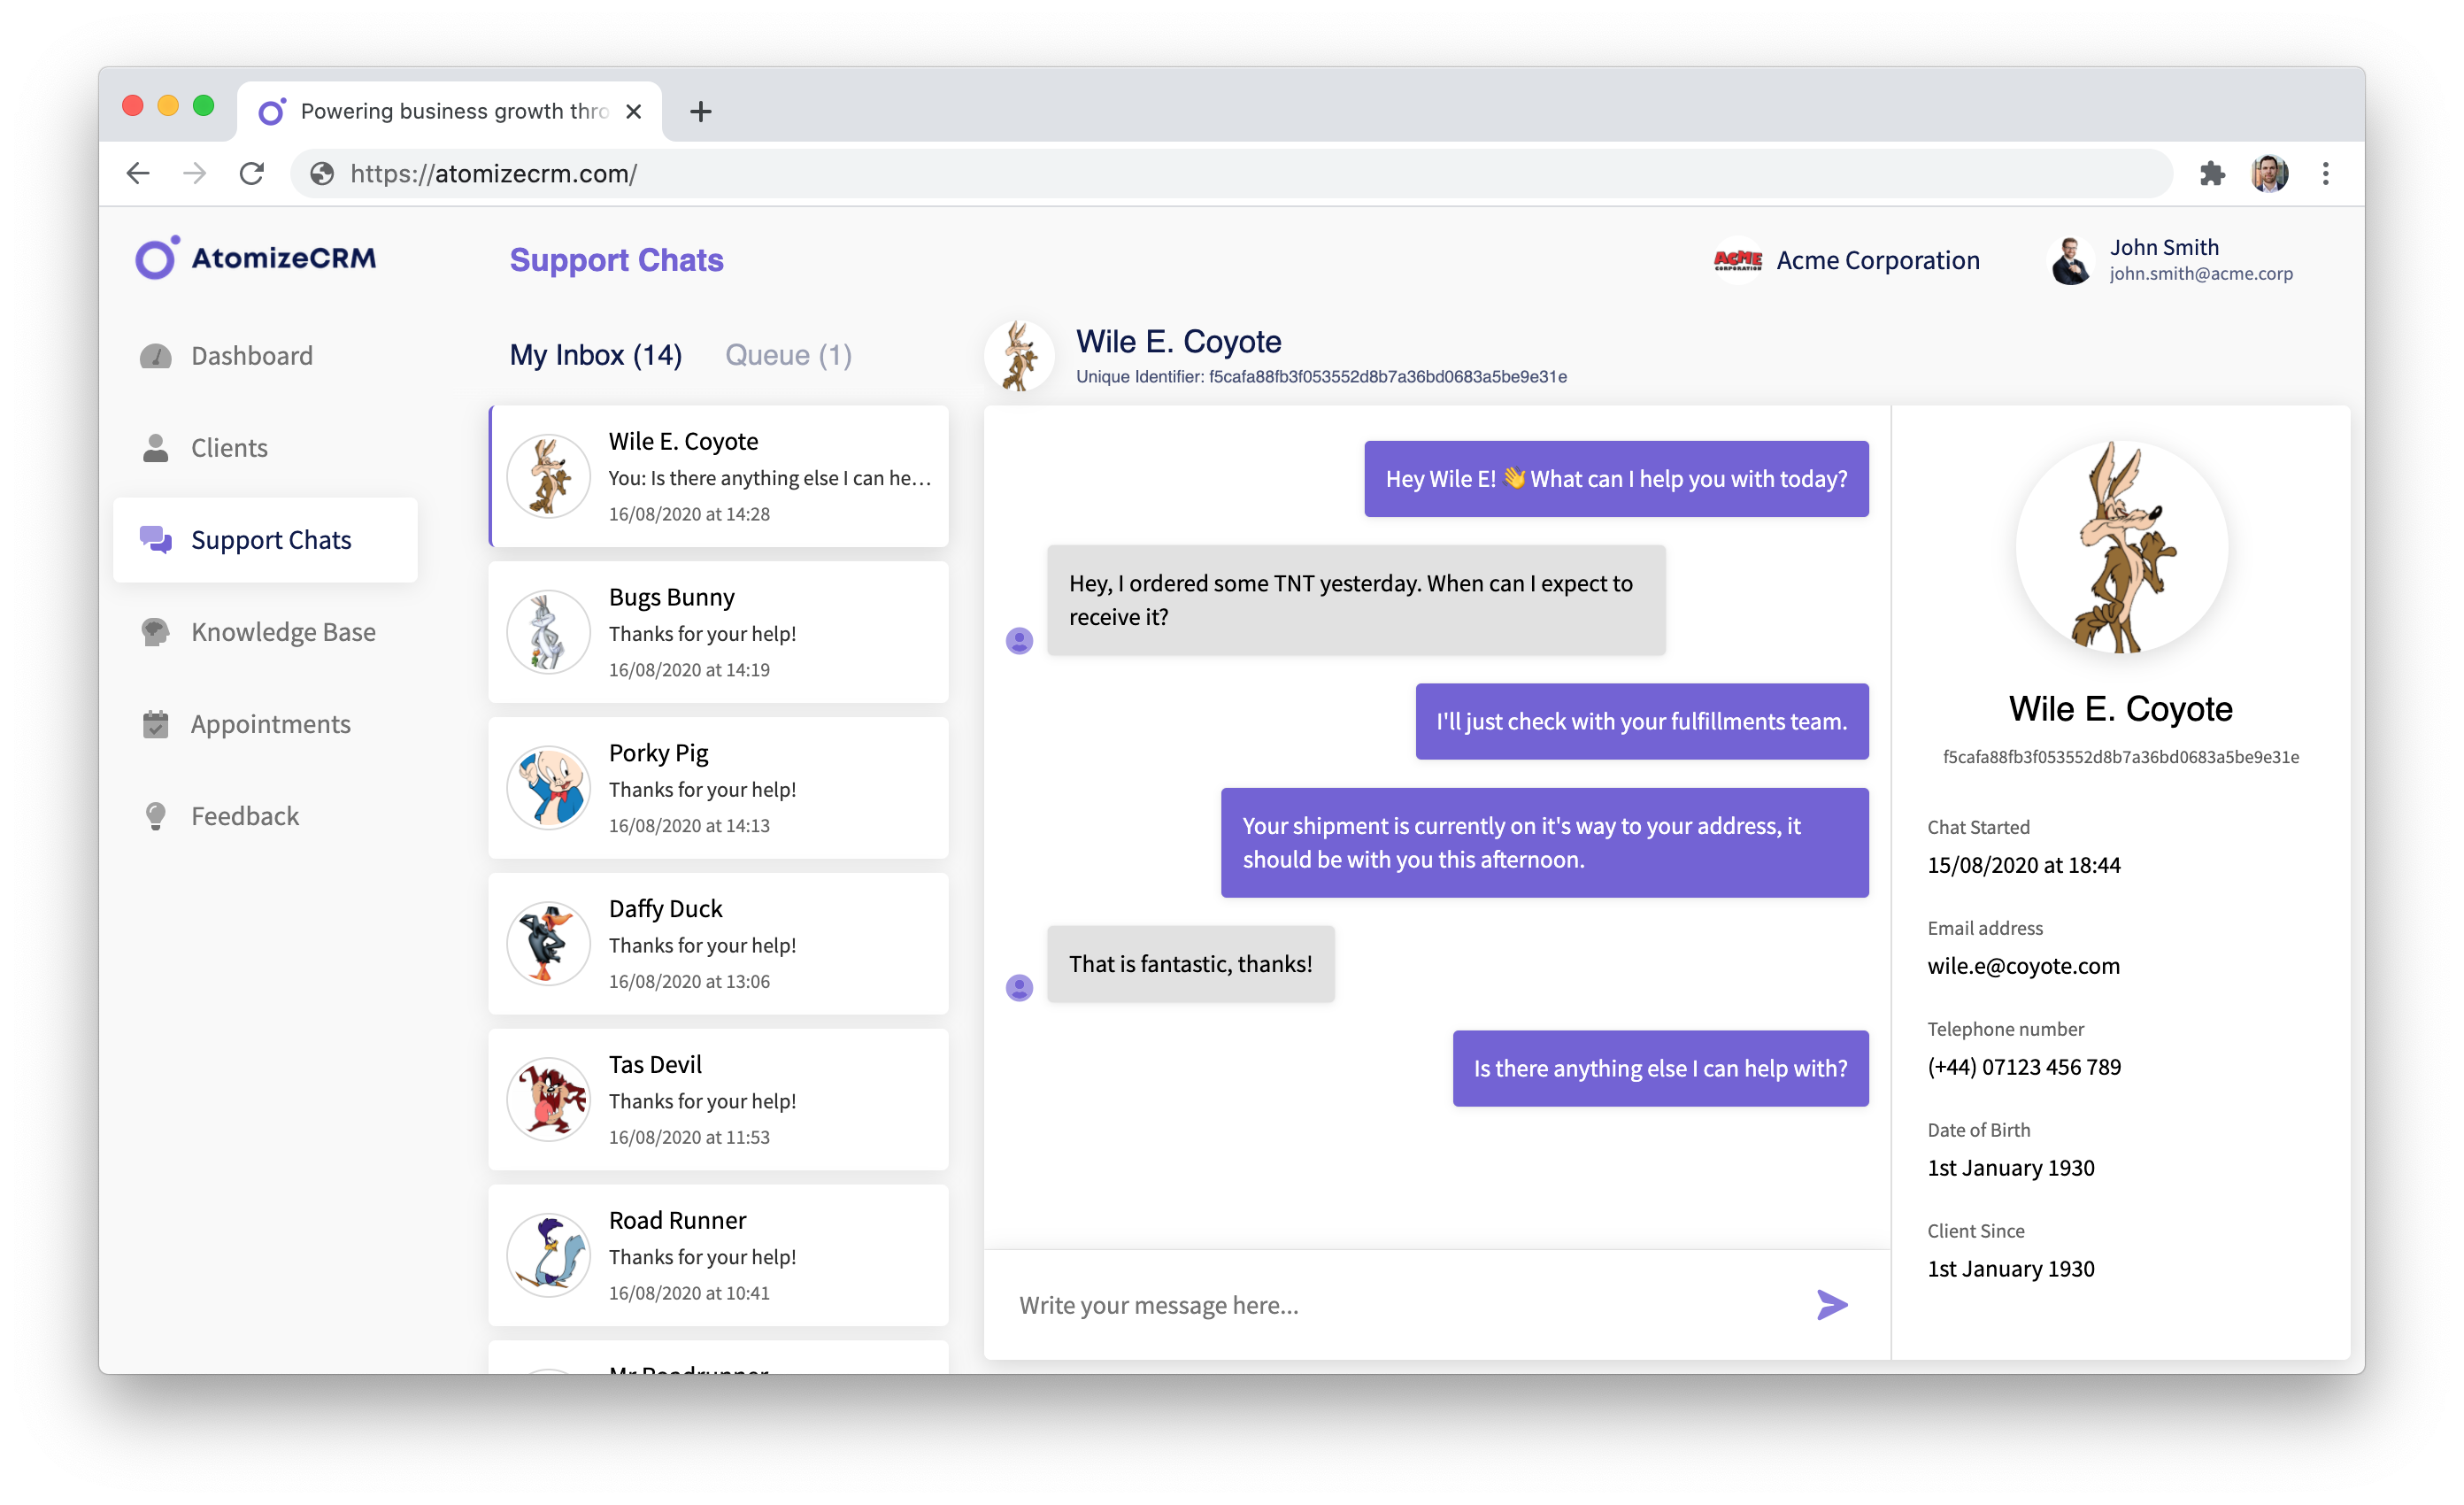The image size is (2464, 1505).
Task: Open Knowledge Base from the sidebar icon
Action: point(155,632)
